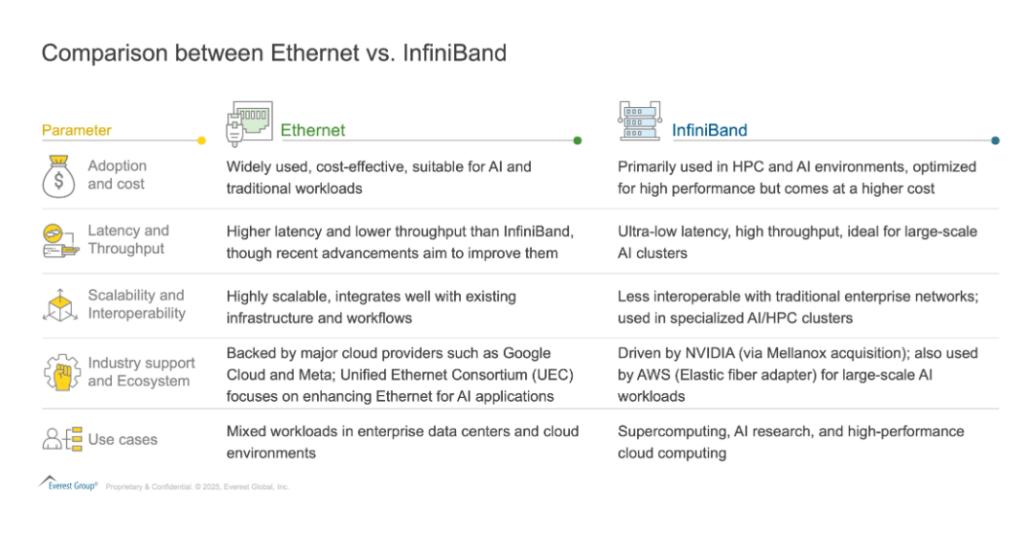Screen dimensions: 1024x541
Task: Click the Use cases row label
Action: pos(122,439)
